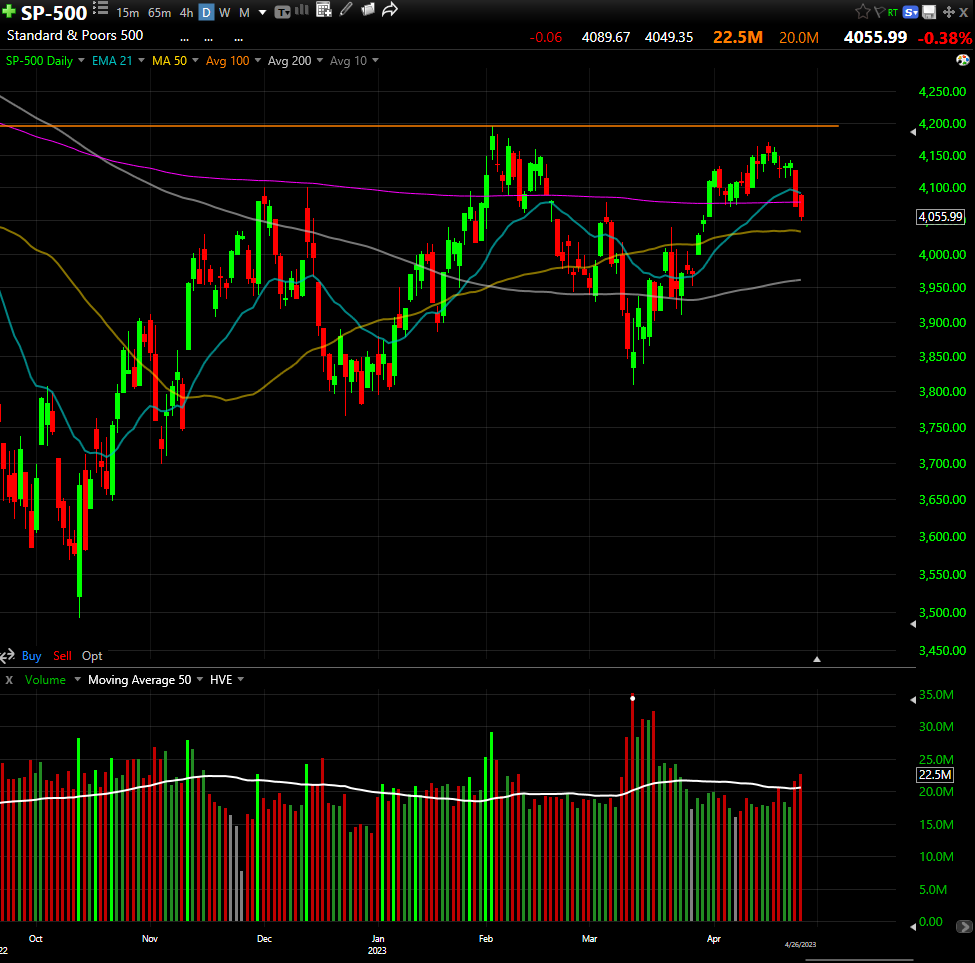This screenshot has height=963, width=975.
Task: Click the orange 22.5M volume value in the header
Action: (x=737, y=37)
